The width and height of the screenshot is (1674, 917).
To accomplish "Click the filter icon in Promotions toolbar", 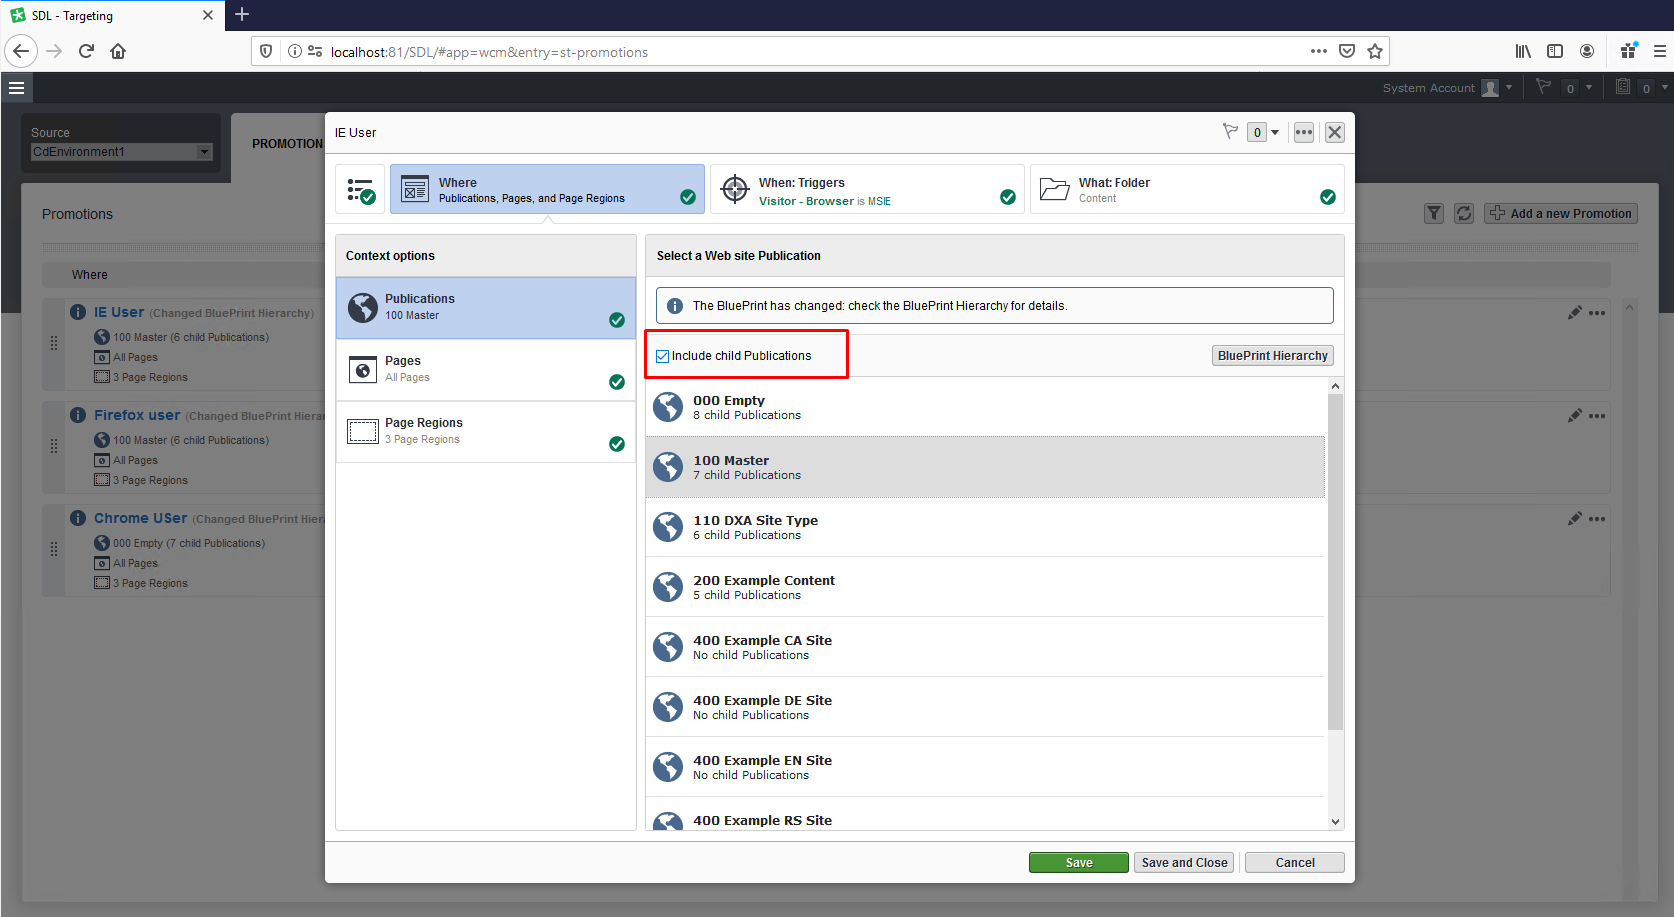I will 1433,213.
